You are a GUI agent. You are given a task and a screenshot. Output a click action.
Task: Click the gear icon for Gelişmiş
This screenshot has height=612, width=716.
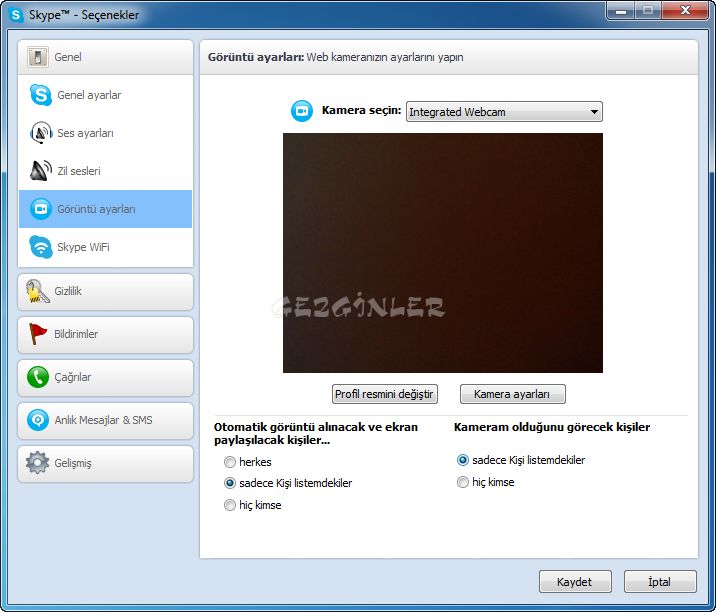tap(37, 463)
